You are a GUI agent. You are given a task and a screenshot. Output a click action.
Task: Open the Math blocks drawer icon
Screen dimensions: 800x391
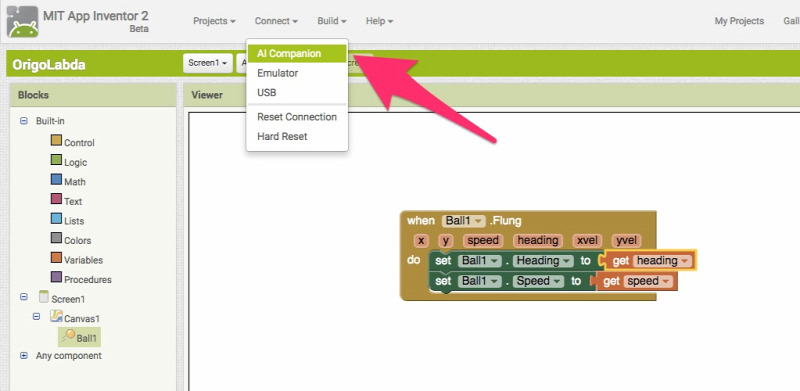click(x=56, y=180)
